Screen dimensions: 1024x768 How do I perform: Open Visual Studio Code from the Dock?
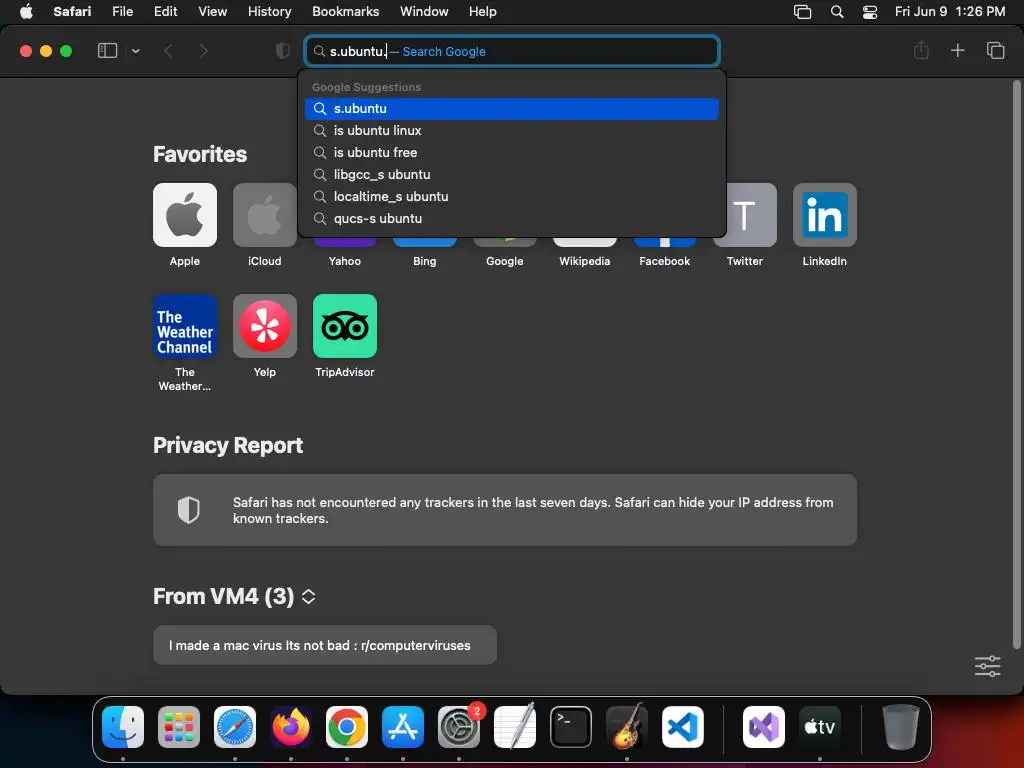click(682, 727)
